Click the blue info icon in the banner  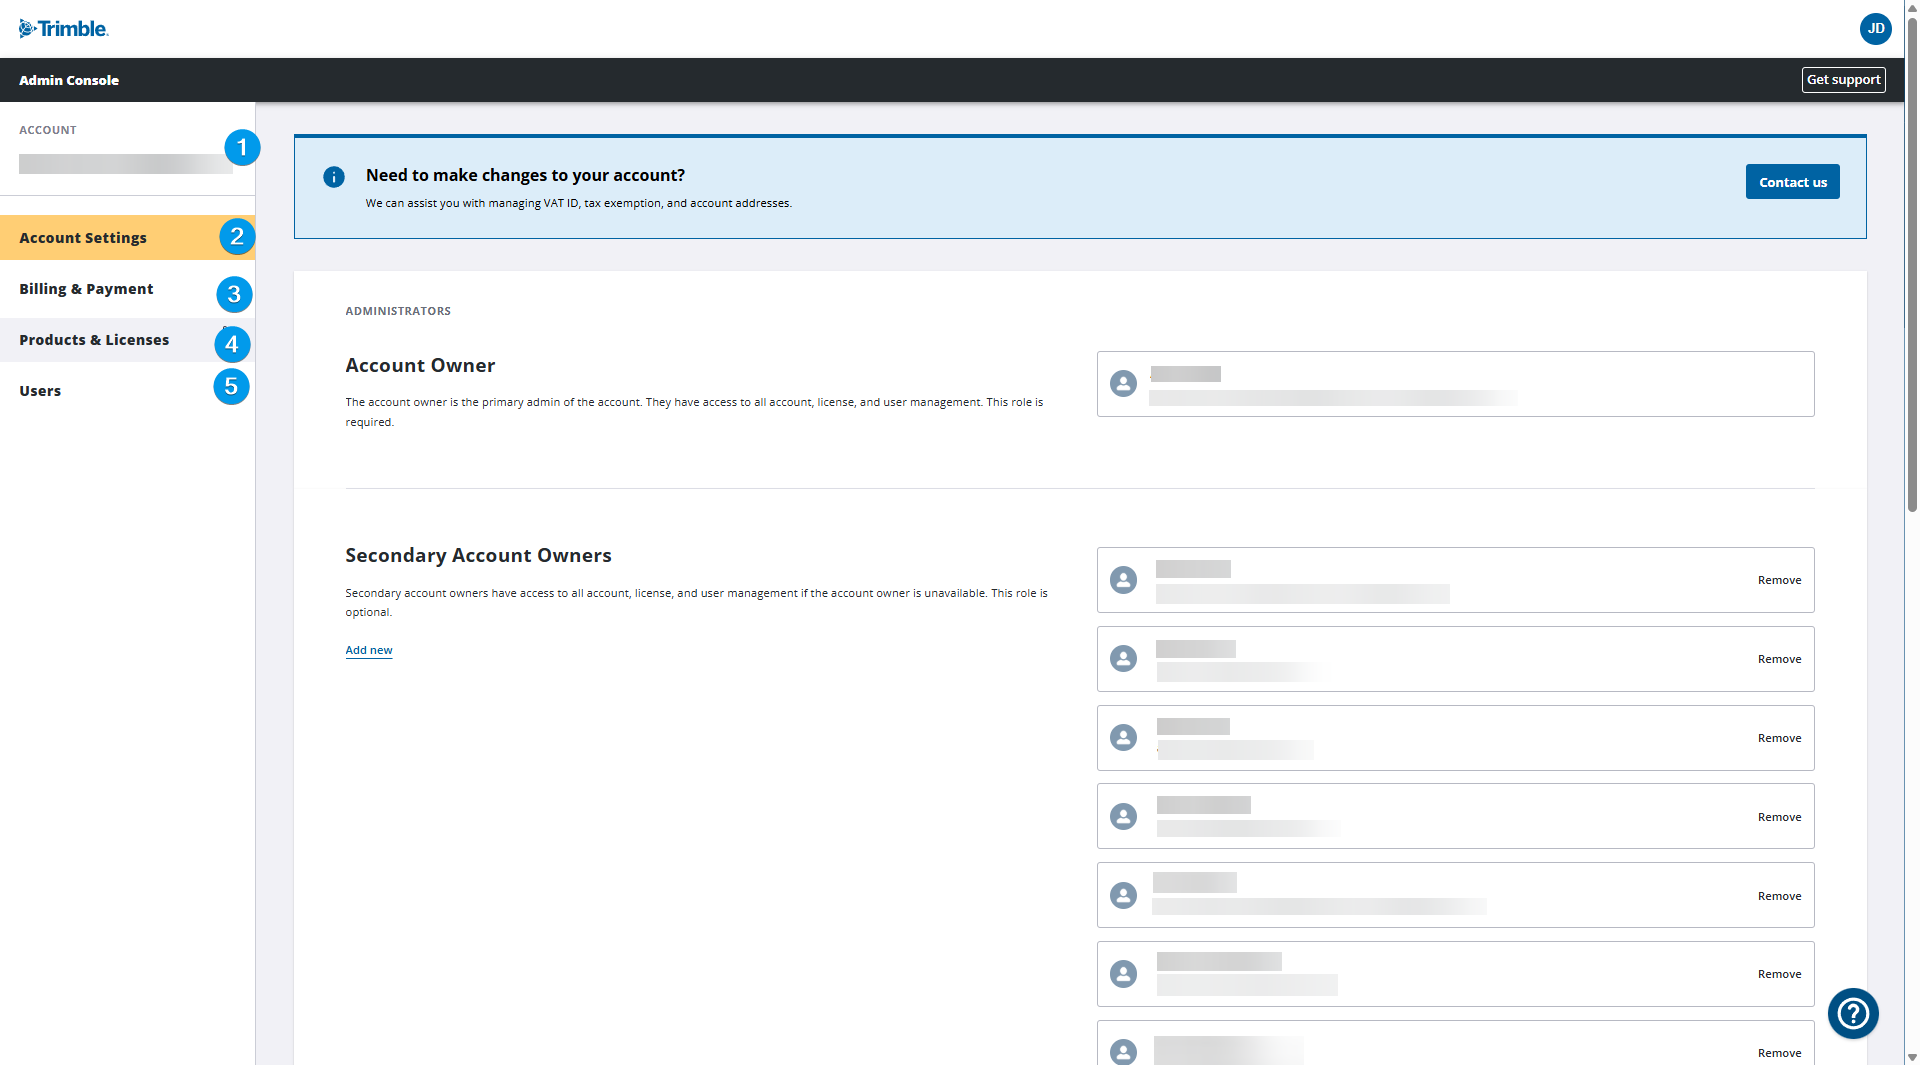[x=334, y=177]
